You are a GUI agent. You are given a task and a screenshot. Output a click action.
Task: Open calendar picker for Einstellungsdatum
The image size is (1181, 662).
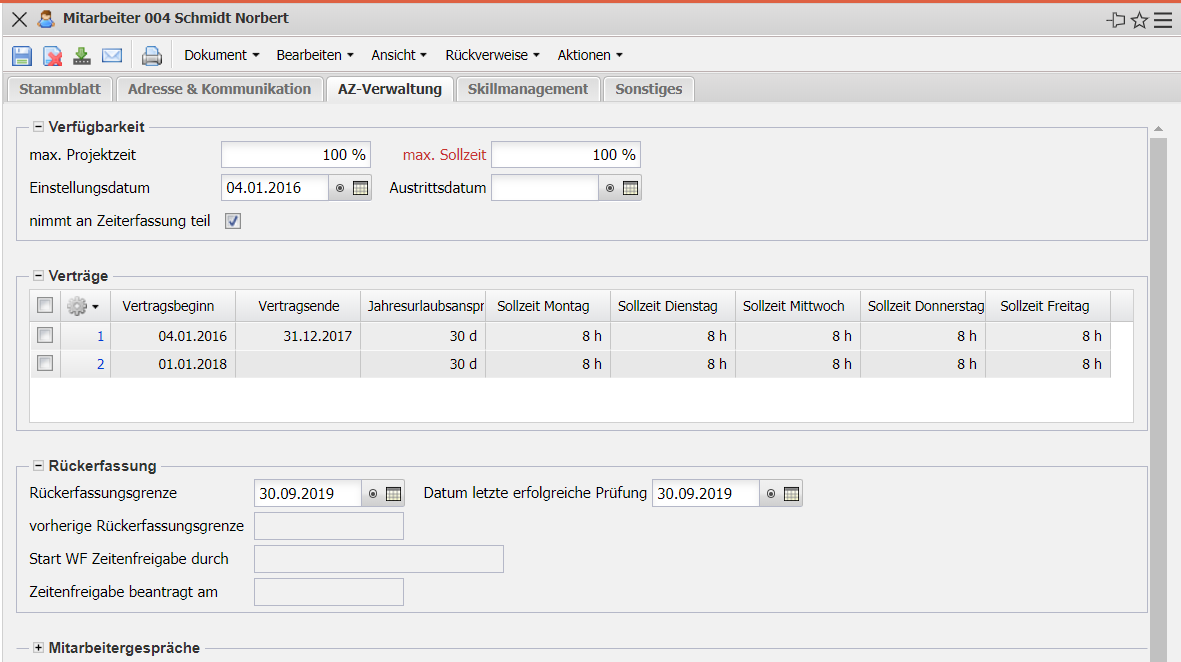361,188
